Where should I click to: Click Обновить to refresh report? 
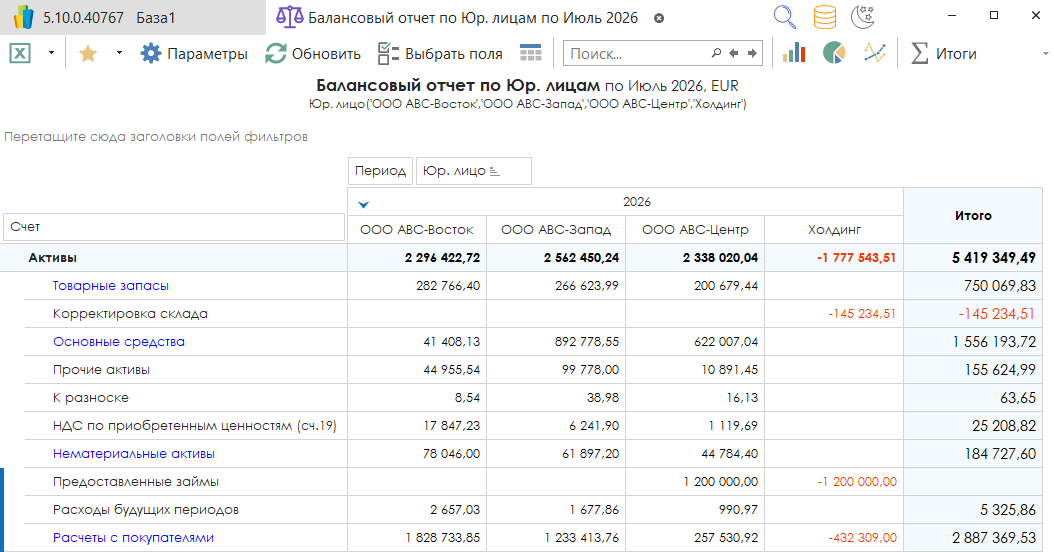click(313, 54)
